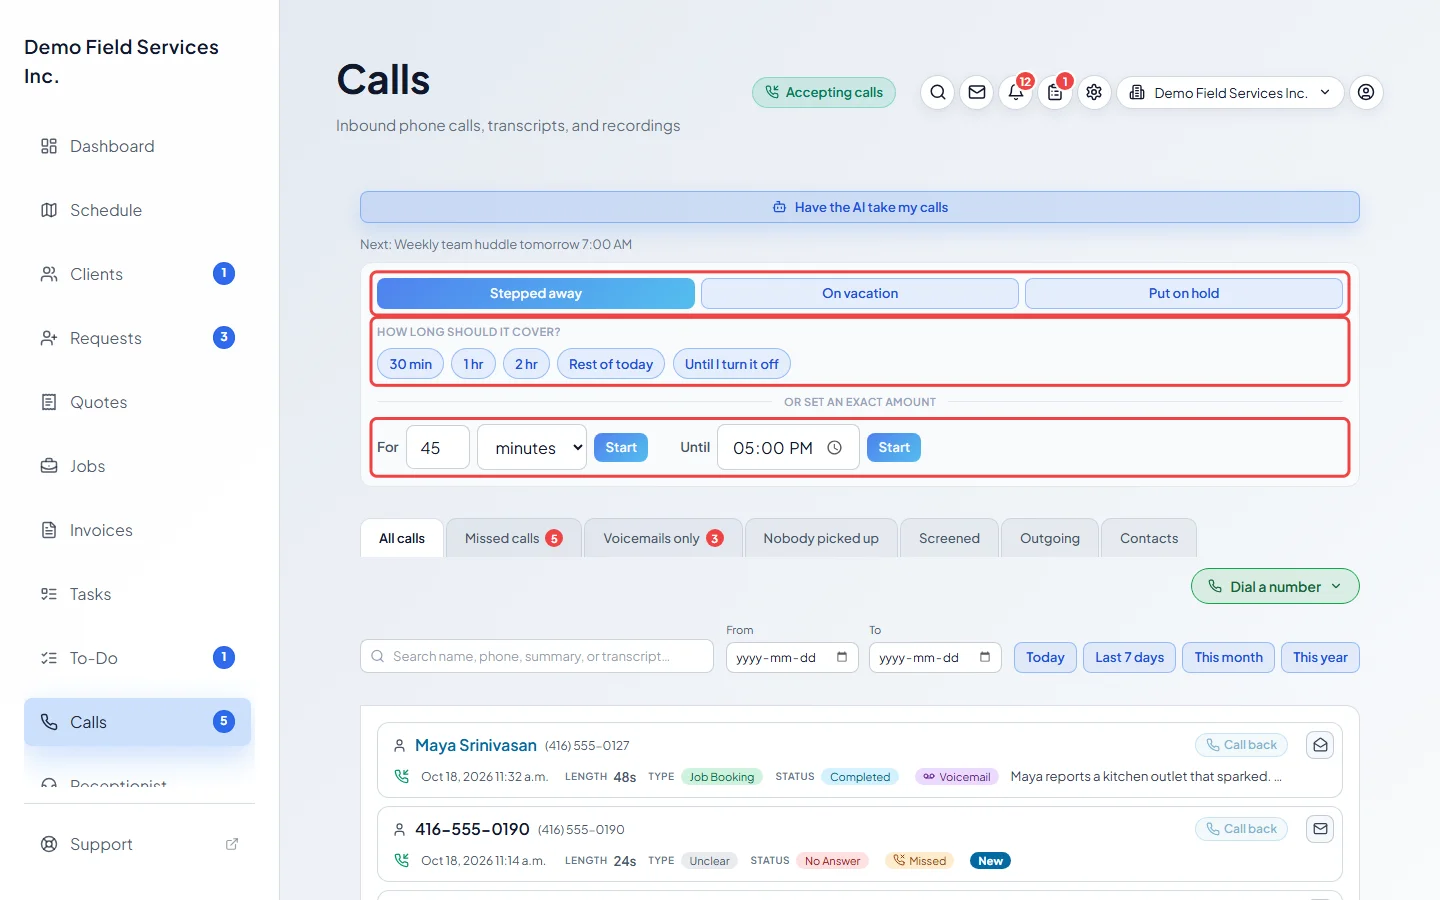This screenshot has height=900, width=1440.
Task: Select the On vacation mode
Action: pos(860,293)
